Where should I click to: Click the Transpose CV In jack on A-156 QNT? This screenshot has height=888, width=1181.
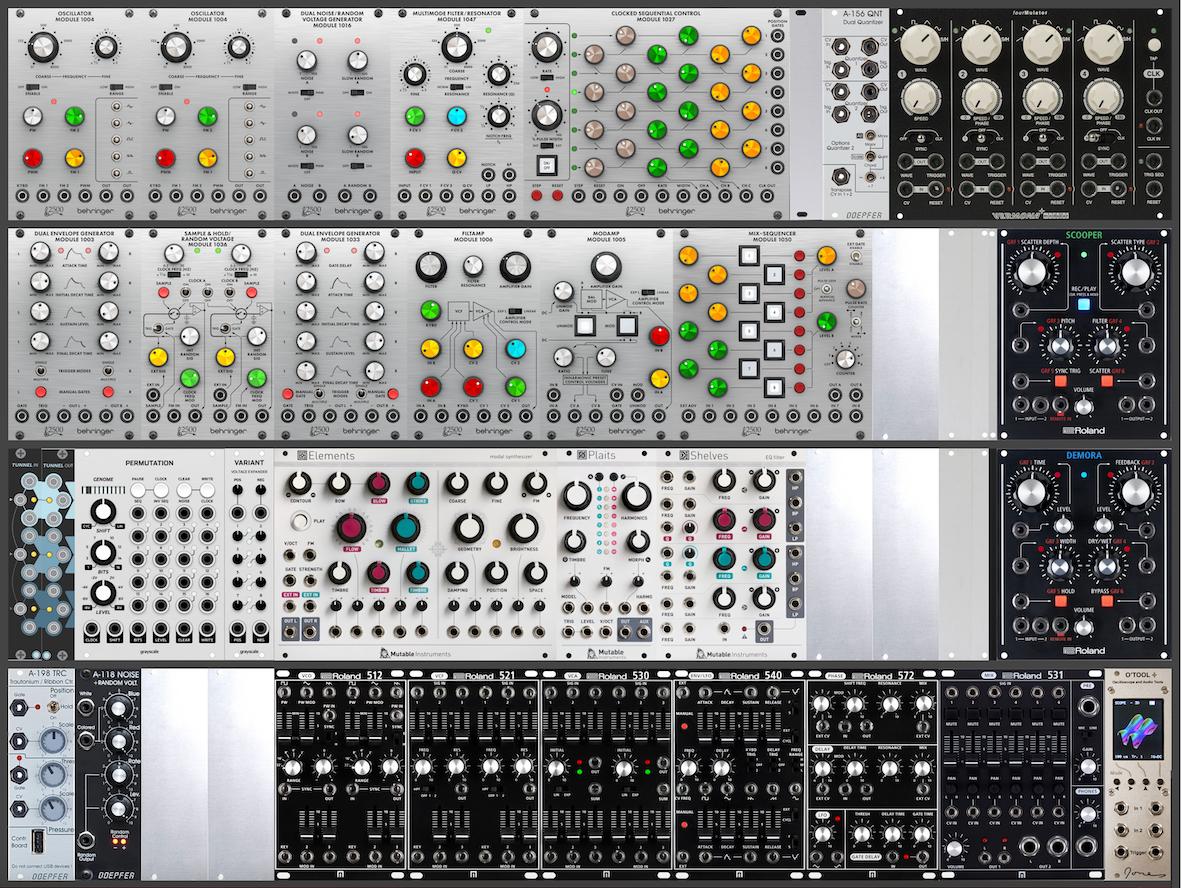[841, 178]
